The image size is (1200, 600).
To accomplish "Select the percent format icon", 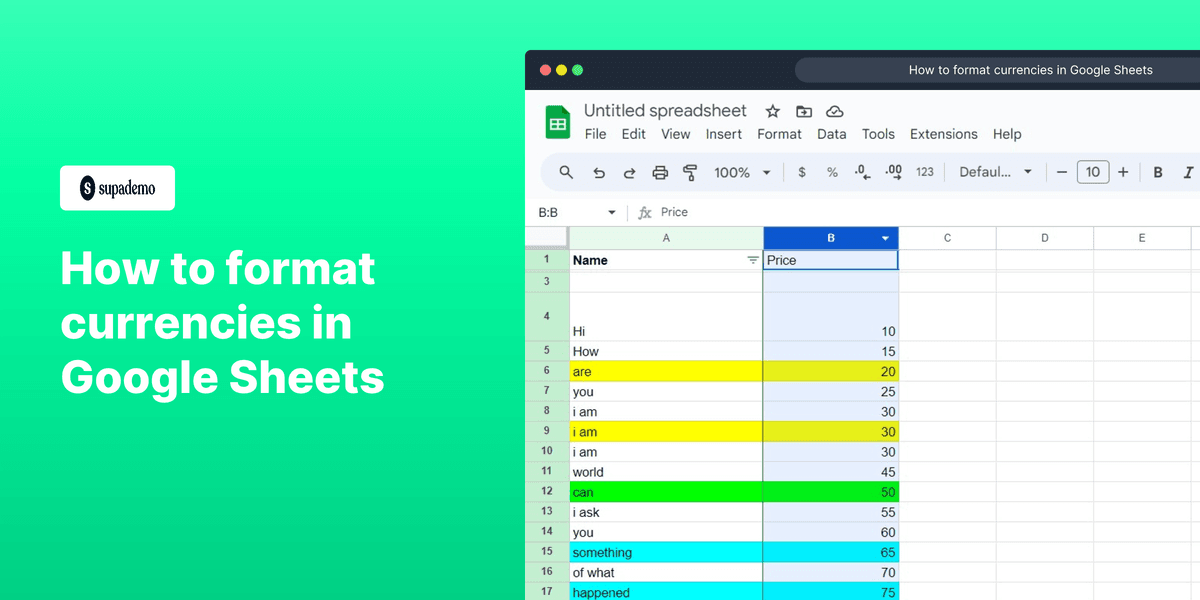I will click(x=831, y=172).
